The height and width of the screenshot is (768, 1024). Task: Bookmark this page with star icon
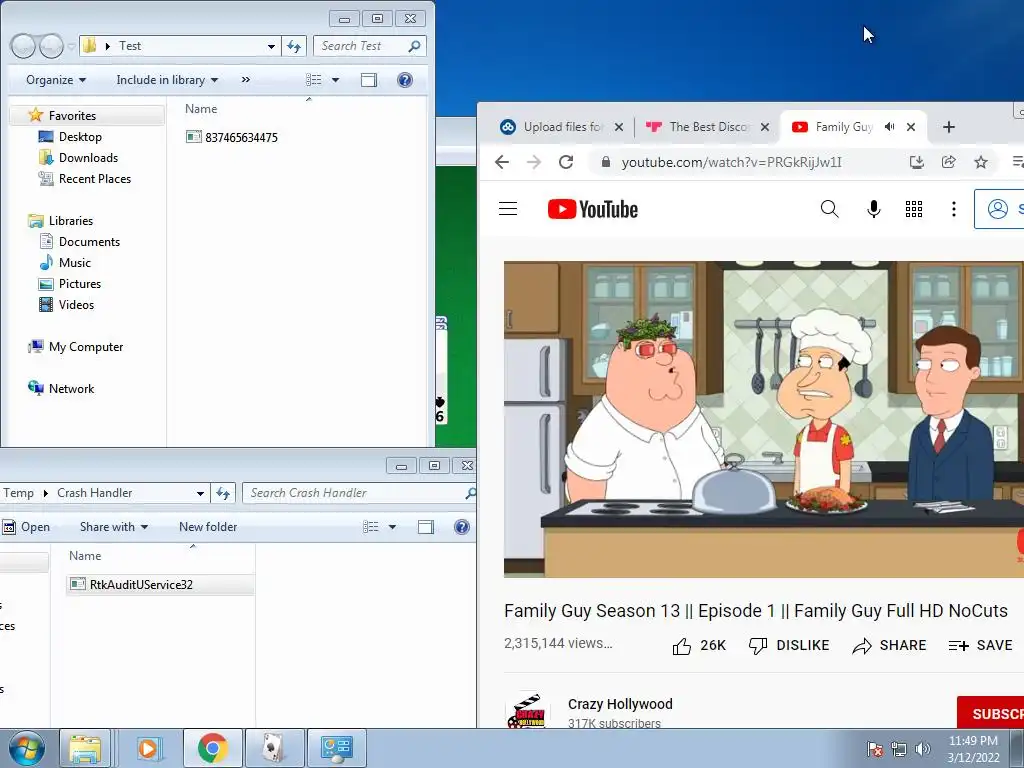coord(980,162)
